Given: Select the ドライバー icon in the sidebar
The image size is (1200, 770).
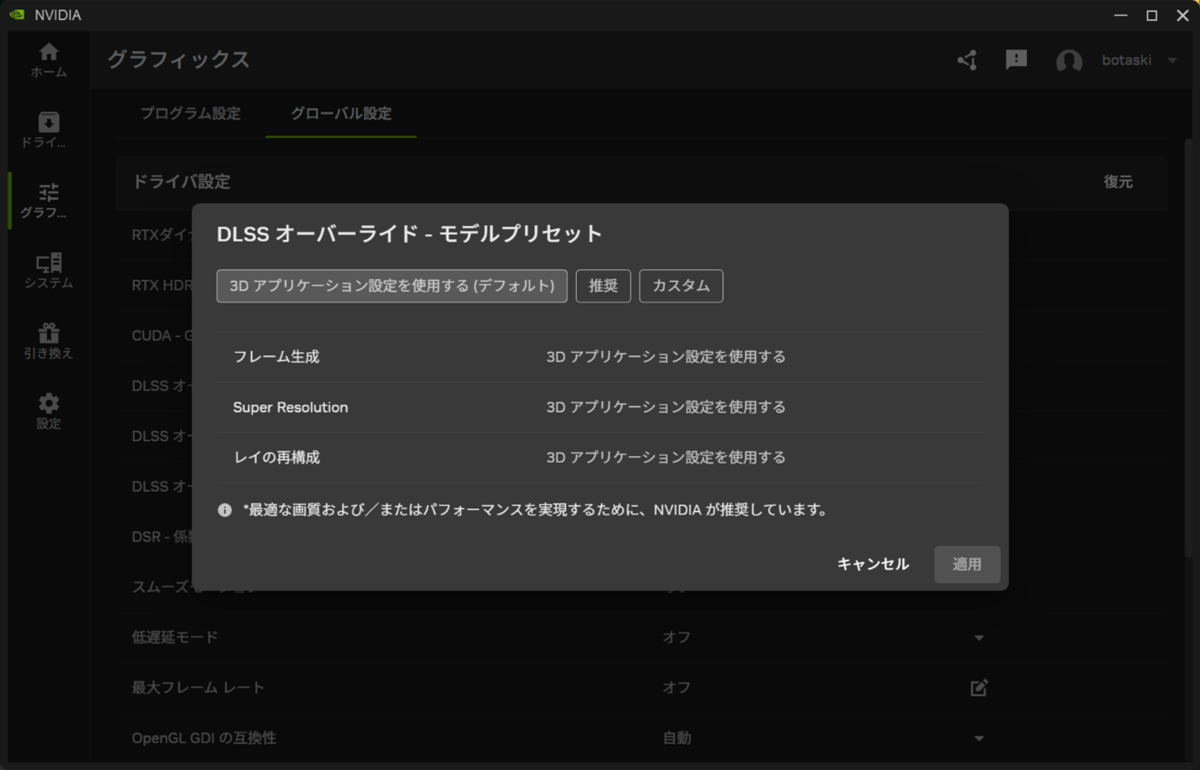Looking at the screenshot, I should coord(48,127).
